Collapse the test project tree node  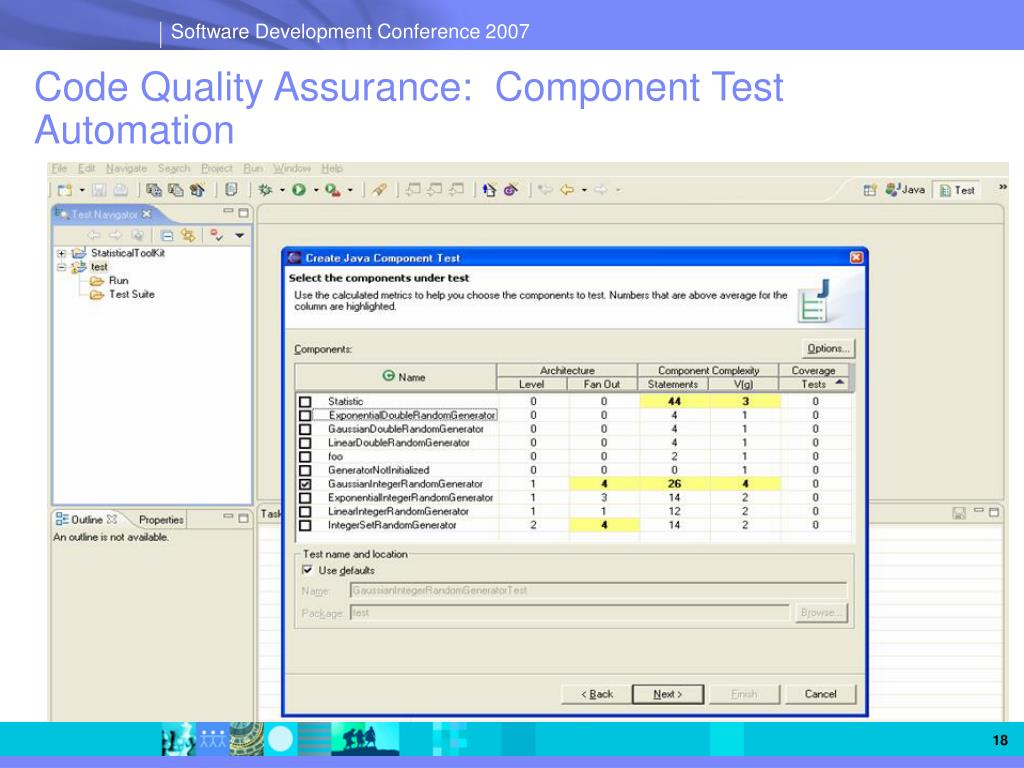tap(62, 267)
